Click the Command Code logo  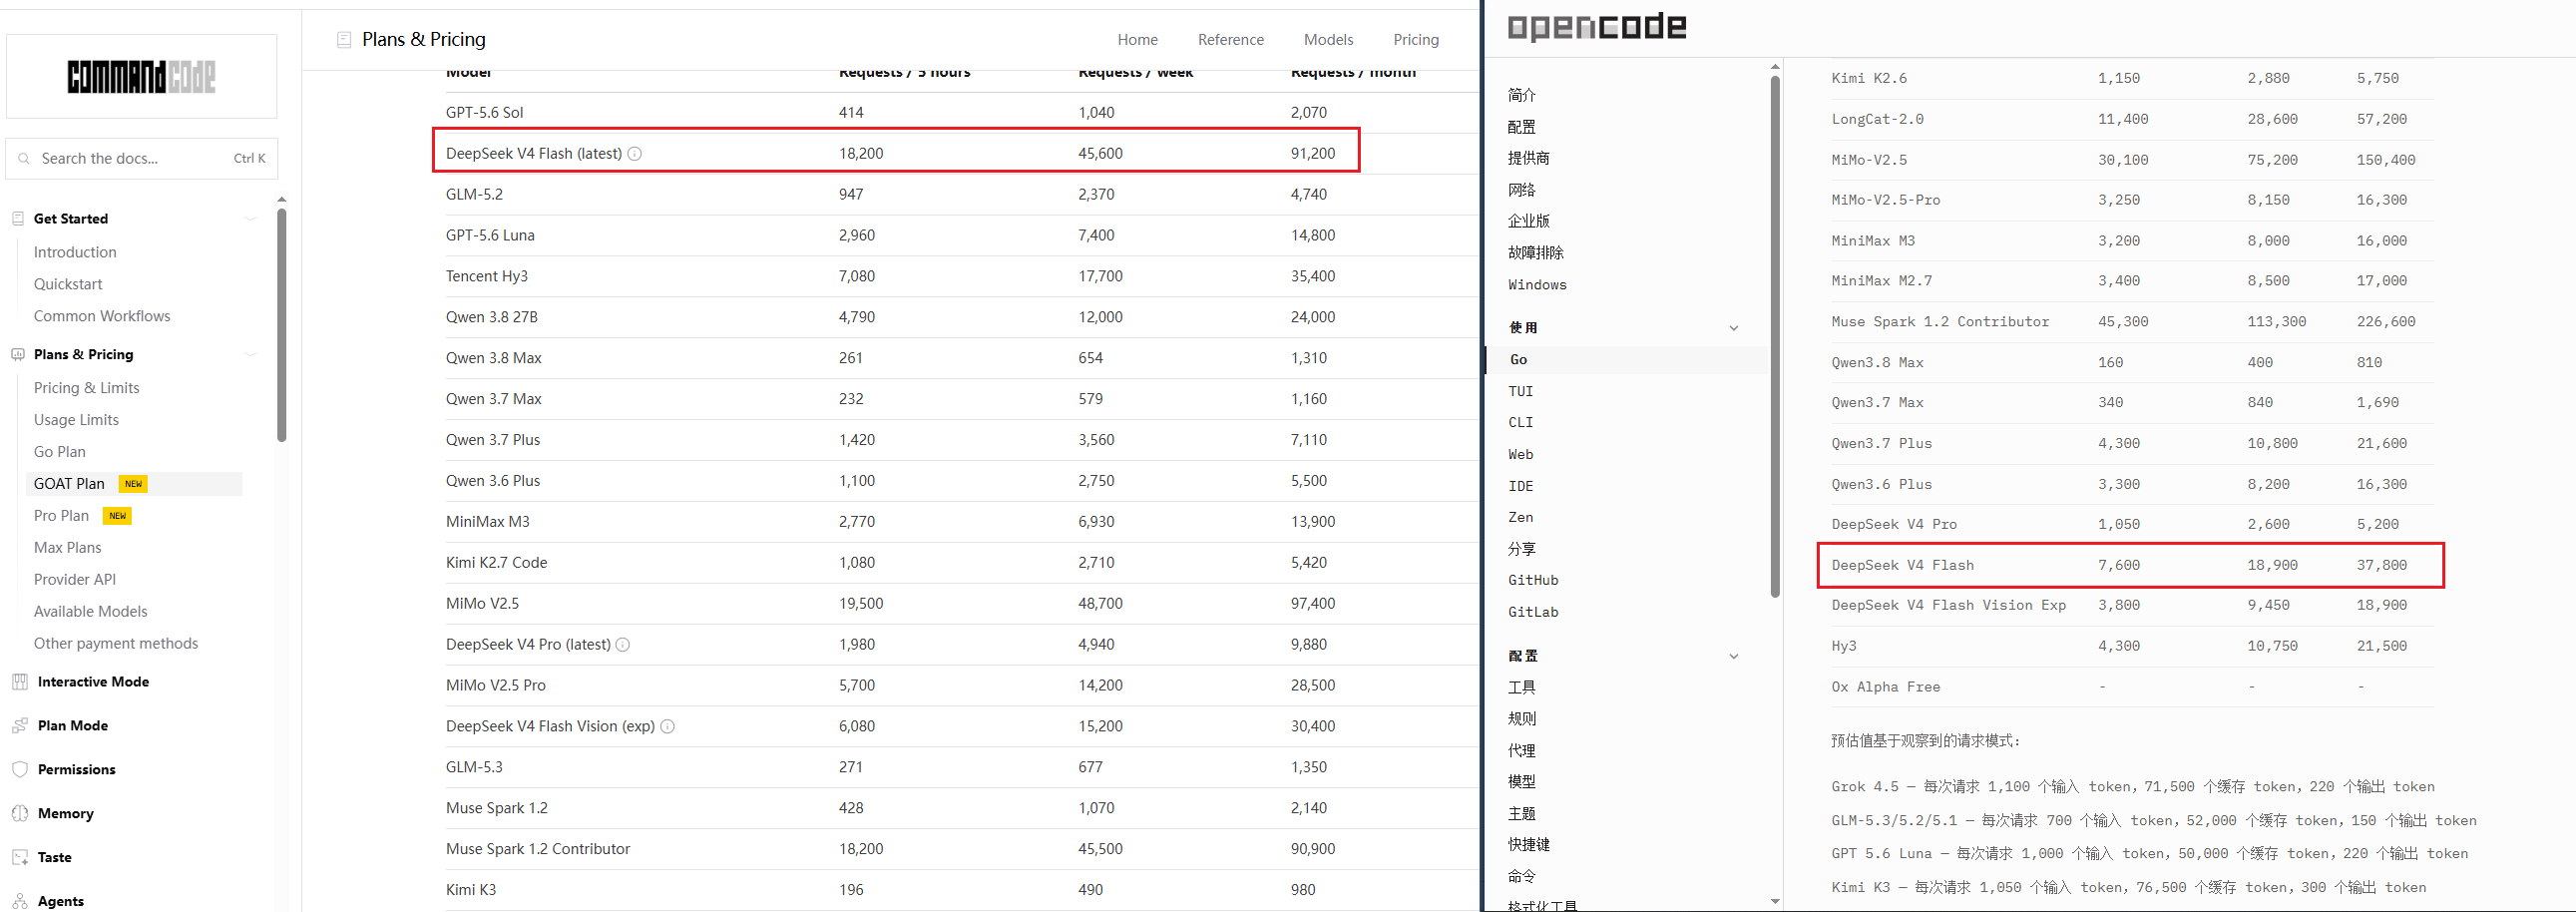click(141, 77)
